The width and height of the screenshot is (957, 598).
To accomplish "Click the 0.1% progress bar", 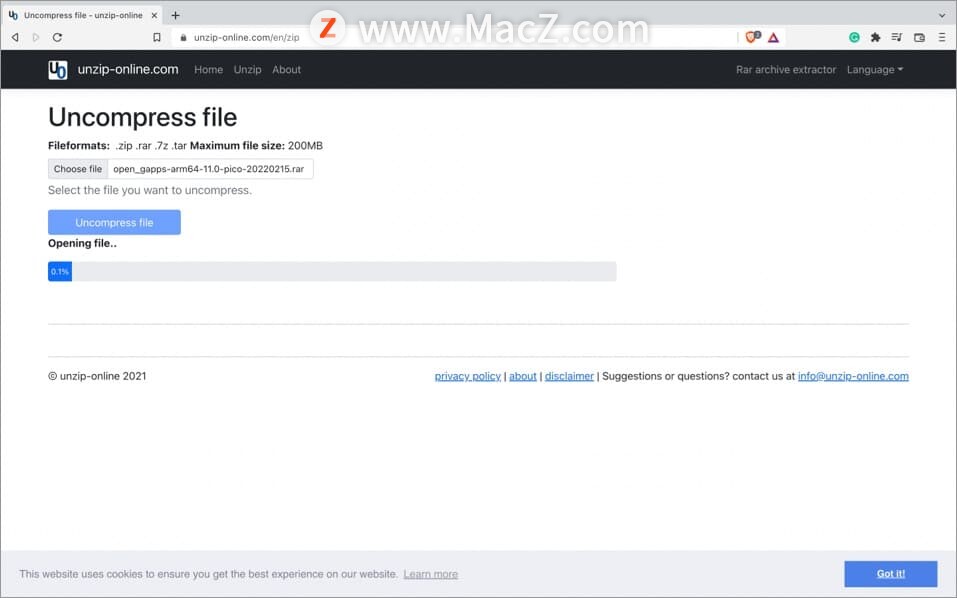I will coord(332,272).
